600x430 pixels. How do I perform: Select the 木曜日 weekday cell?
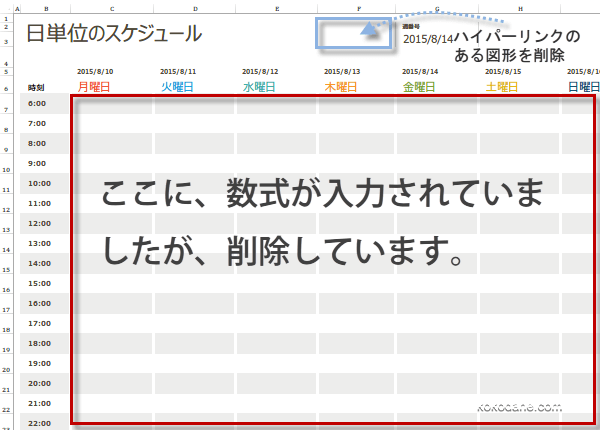(341, 87)
